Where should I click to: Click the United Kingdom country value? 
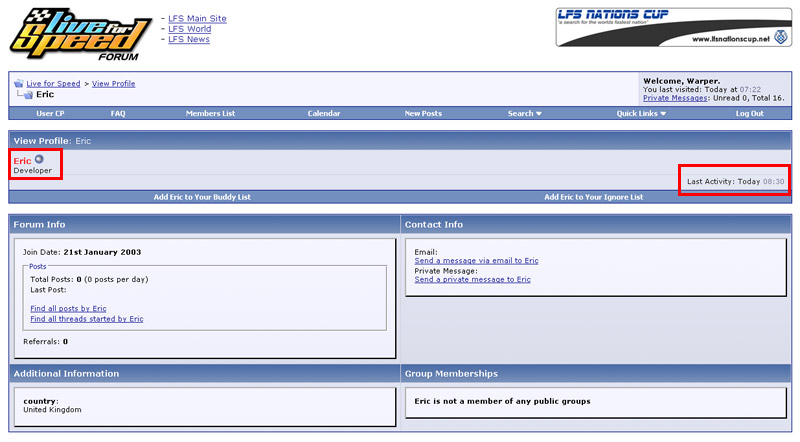tap(52, 410)
